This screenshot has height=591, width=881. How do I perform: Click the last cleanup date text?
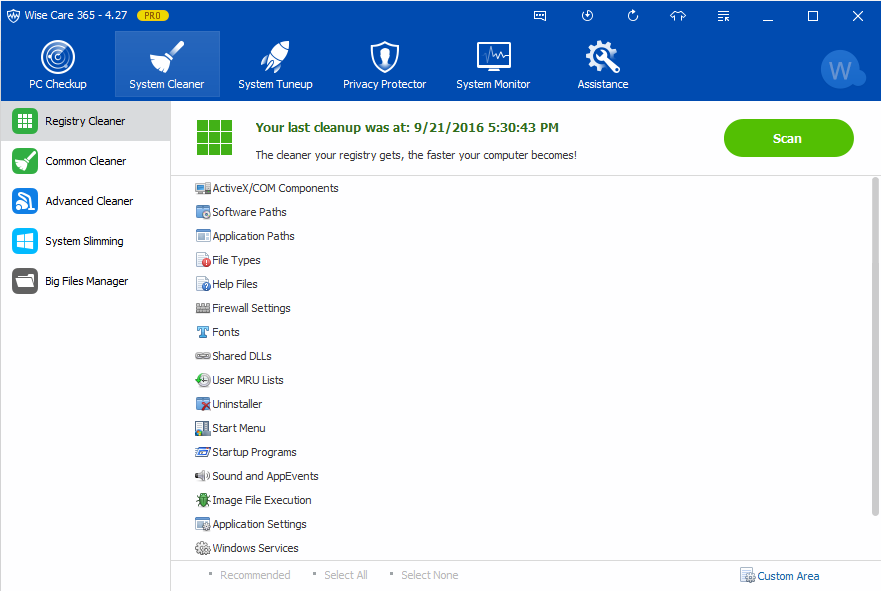[x=407, y=128]
